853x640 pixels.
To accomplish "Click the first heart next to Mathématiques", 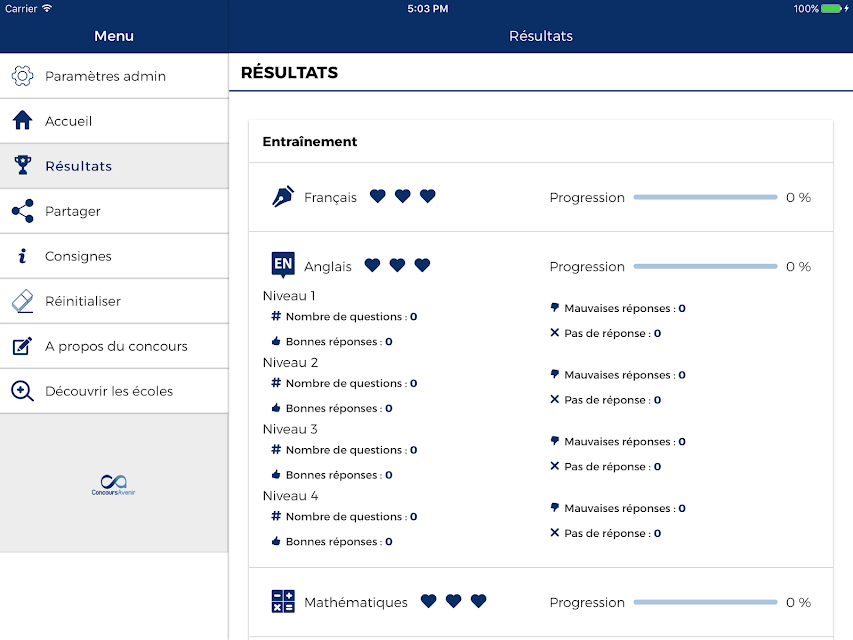I will (x=429, y=601).
